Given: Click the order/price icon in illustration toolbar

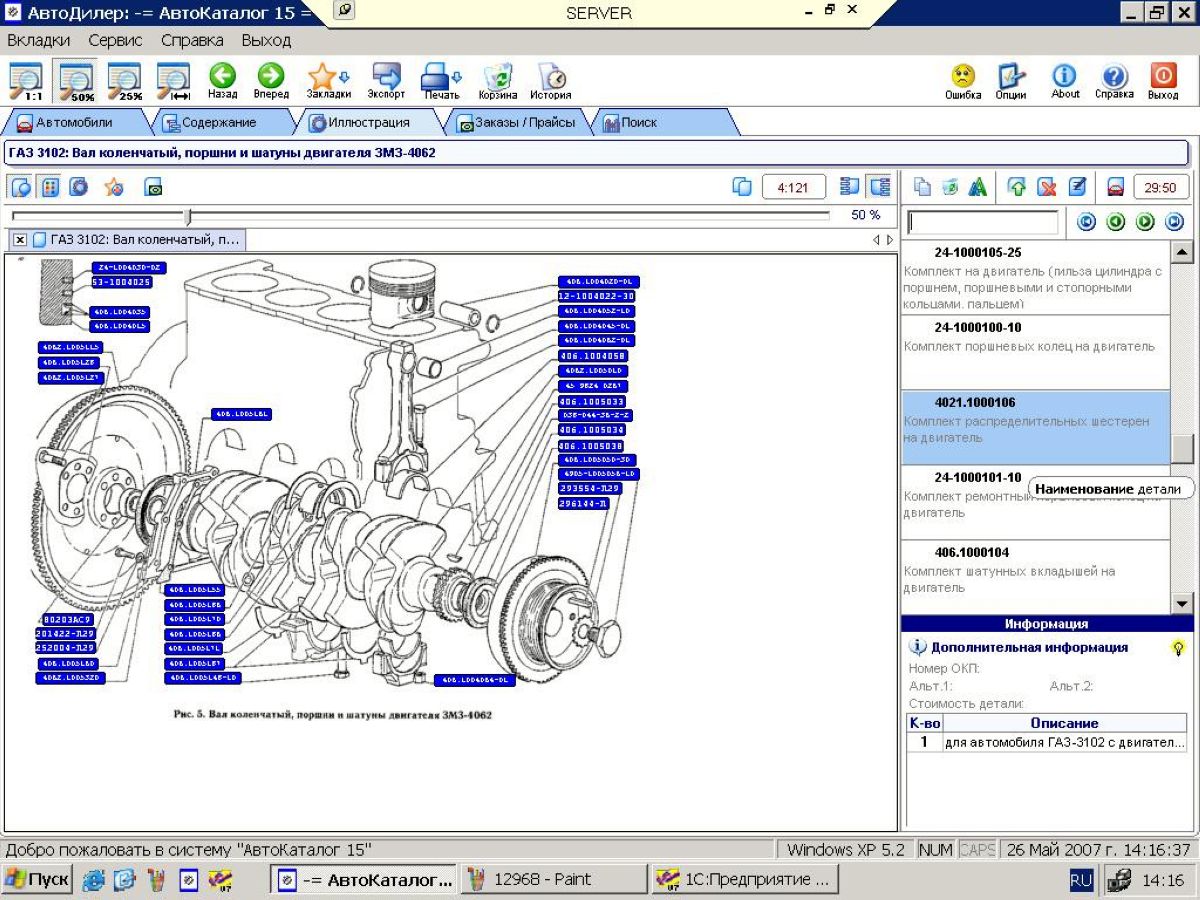Looking at the screenshot, I should [x=153, y=187].
